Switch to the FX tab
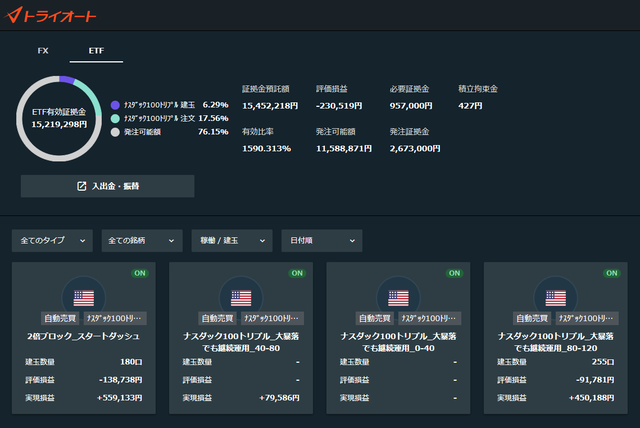 click(43, 51)
